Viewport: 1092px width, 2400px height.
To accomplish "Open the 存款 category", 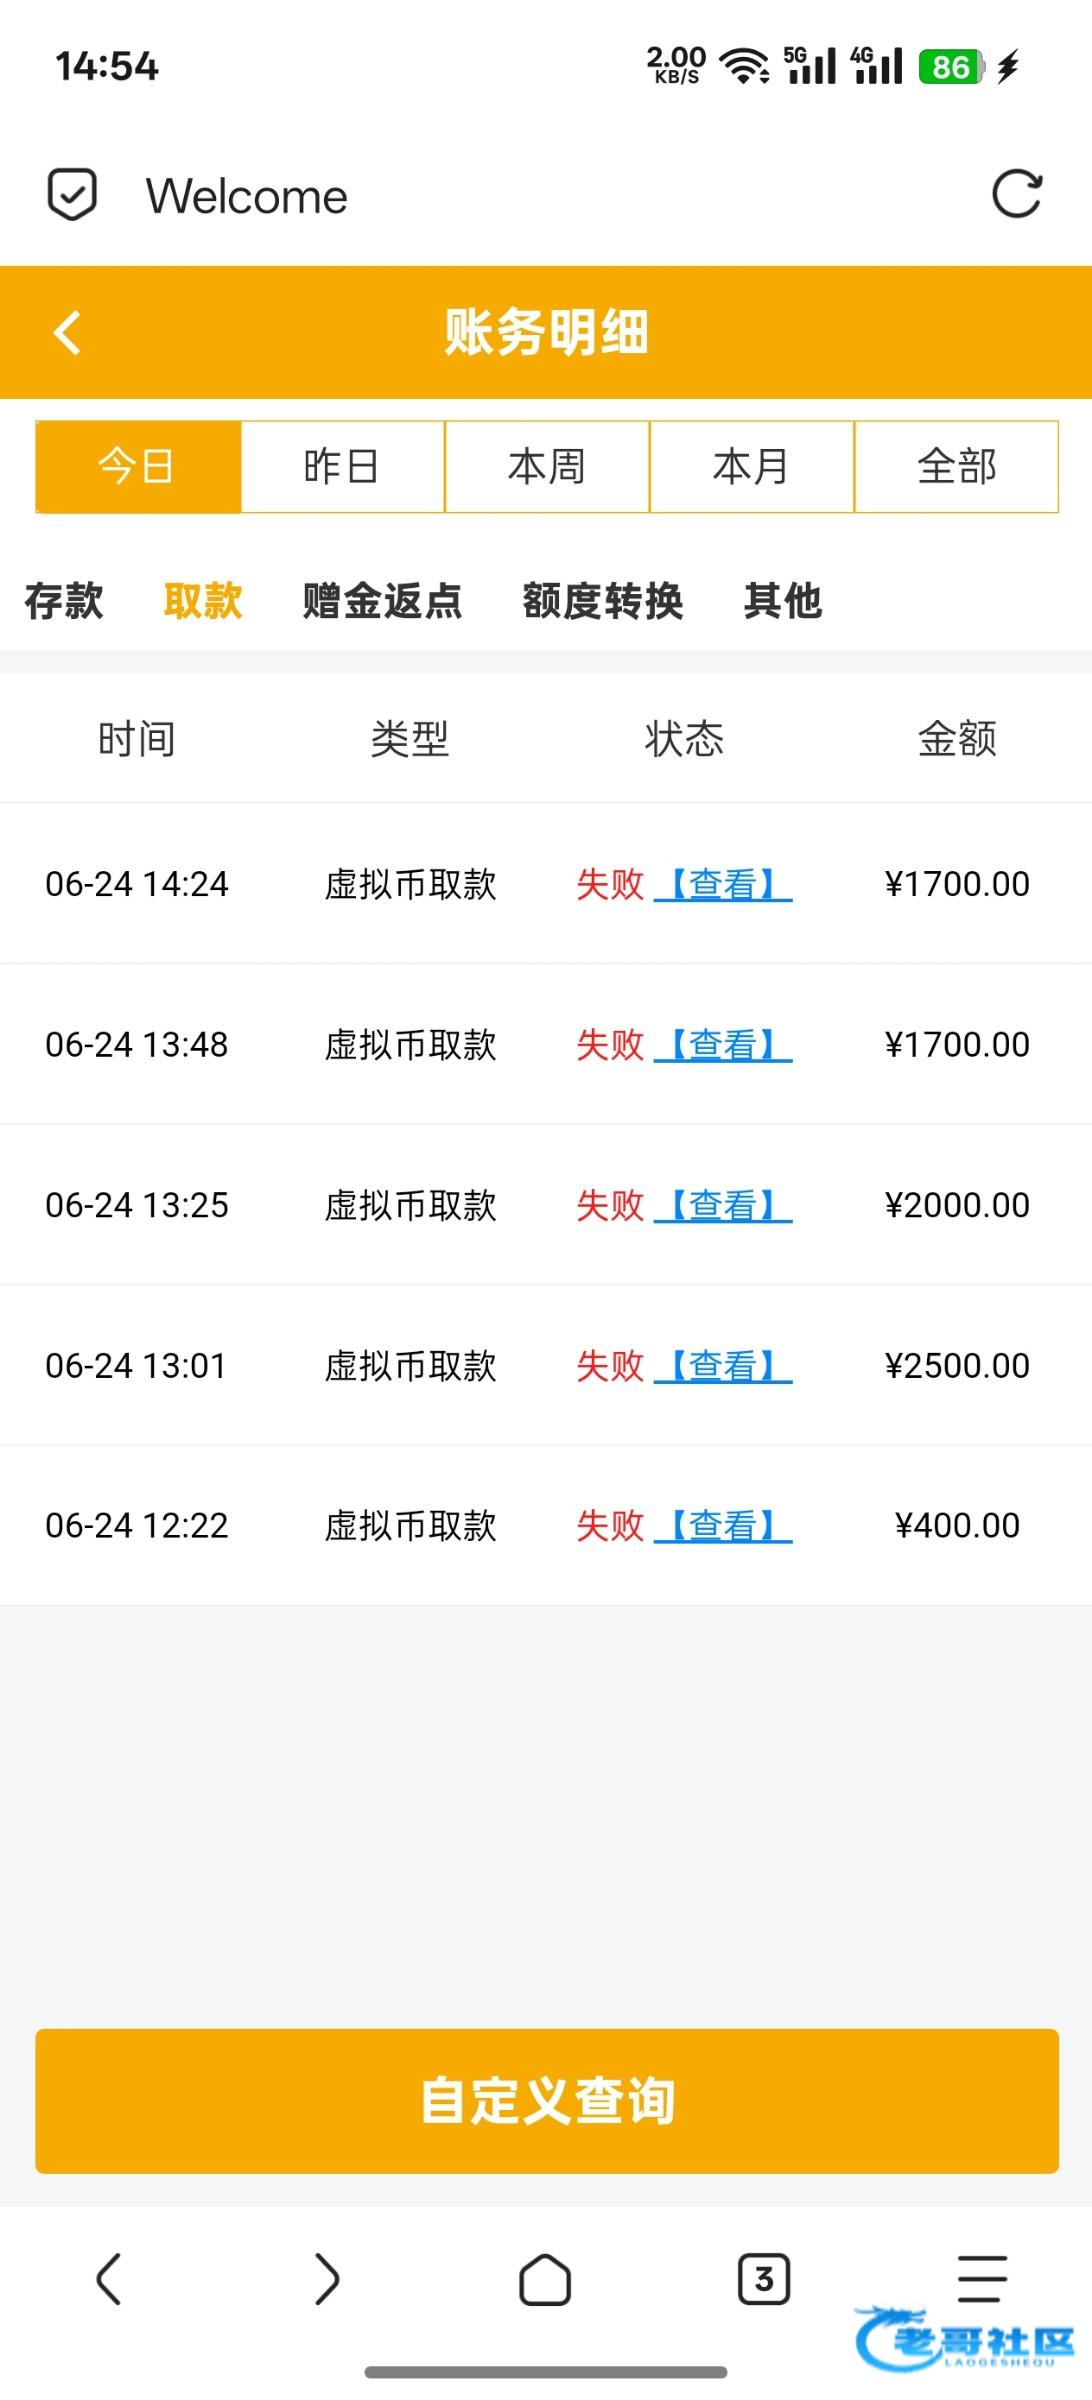I will (64, 601).
